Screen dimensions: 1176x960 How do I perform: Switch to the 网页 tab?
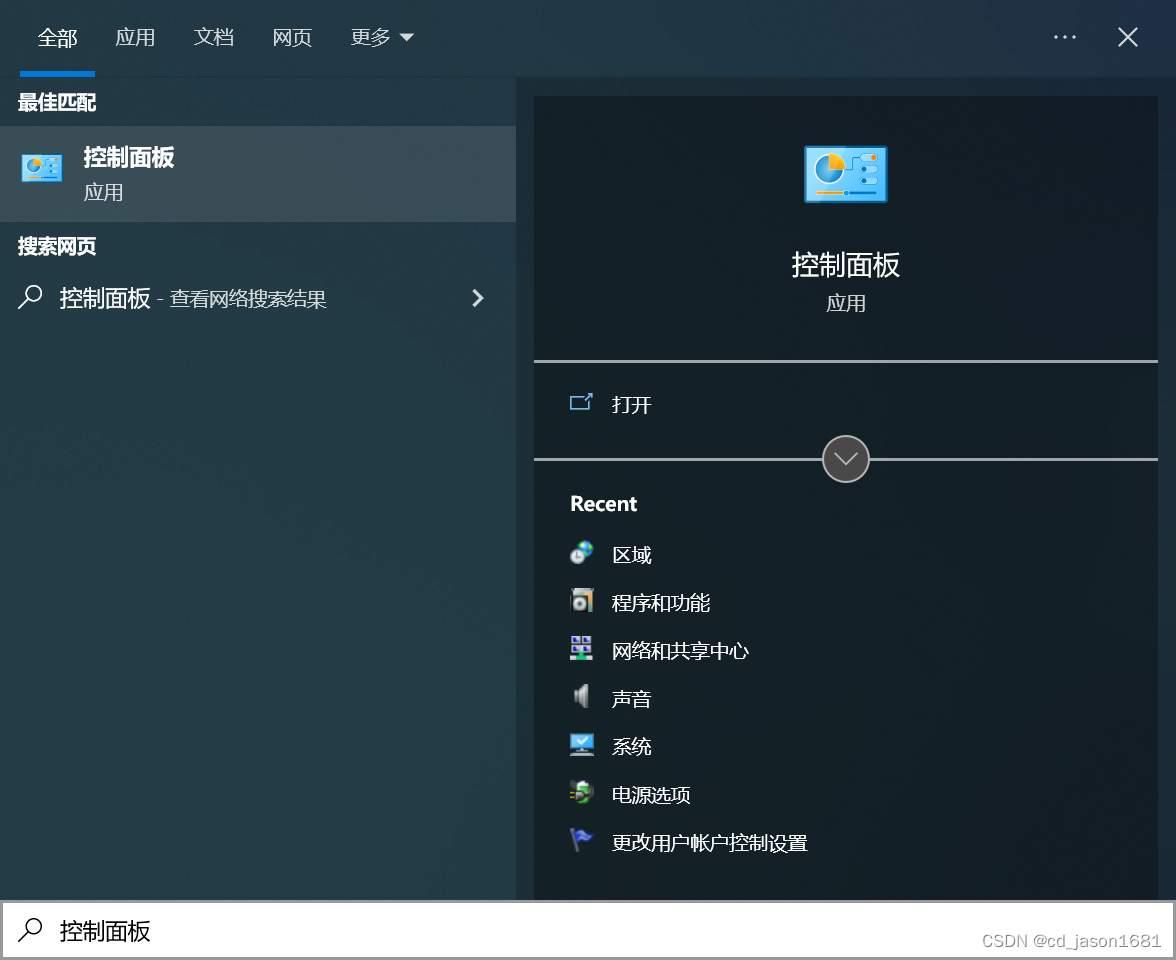click(292, 38)
